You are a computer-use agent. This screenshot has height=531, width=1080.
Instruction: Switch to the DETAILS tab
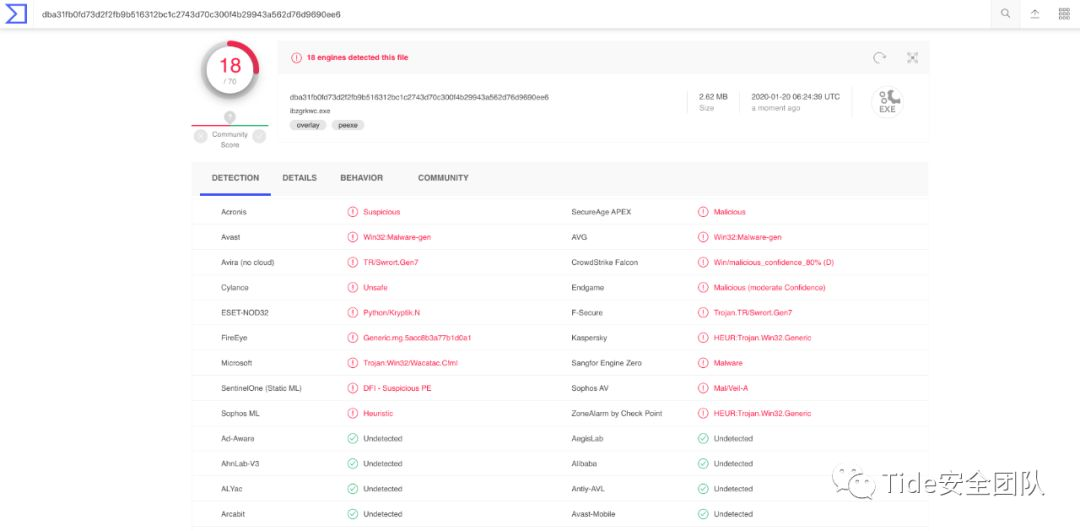click(299, 178)
